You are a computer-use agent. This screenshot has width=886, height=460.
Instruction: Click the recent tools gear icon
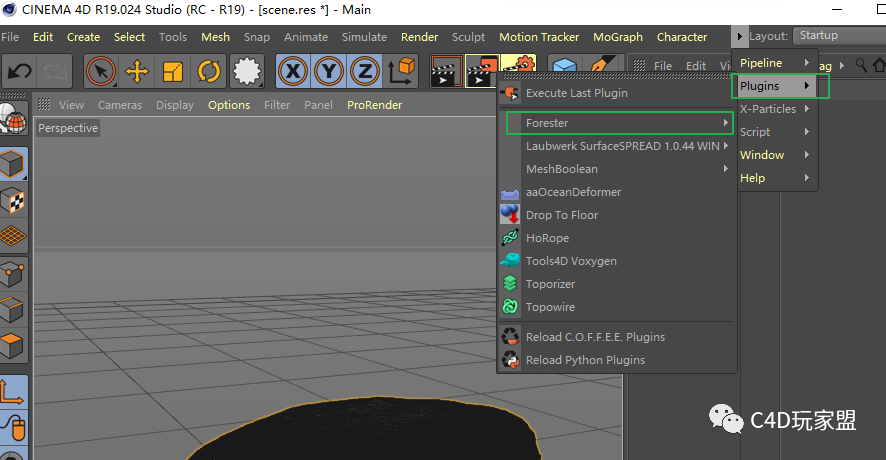point(247,72)
